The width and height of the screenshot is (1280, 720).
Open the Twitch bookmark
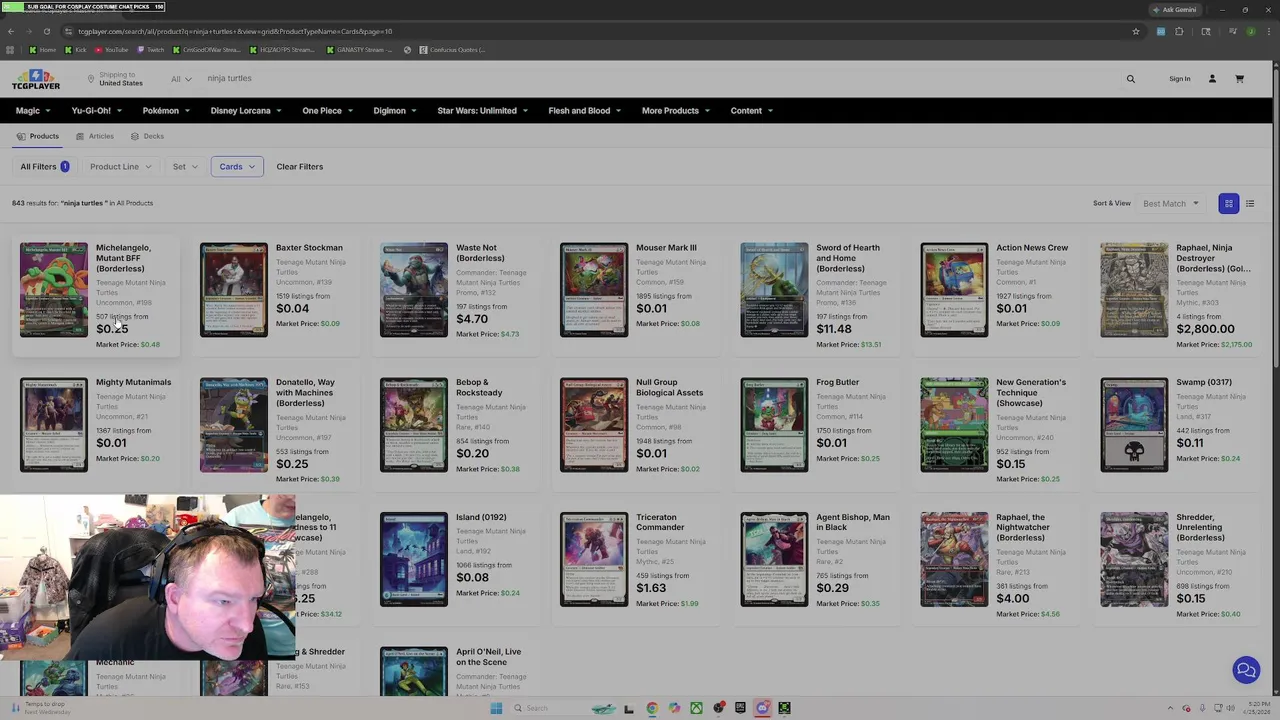pos(151,50)
